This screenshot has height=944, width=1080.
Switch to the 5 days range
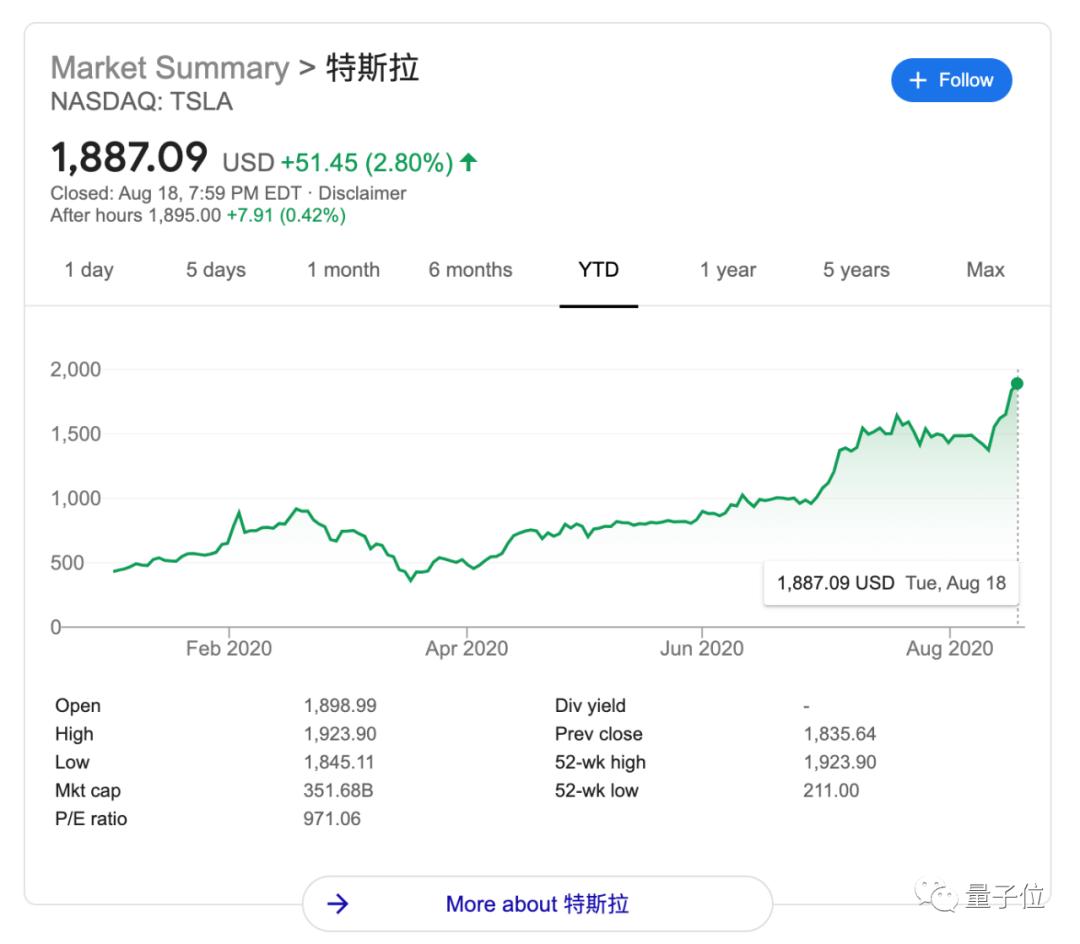point(215,270)
